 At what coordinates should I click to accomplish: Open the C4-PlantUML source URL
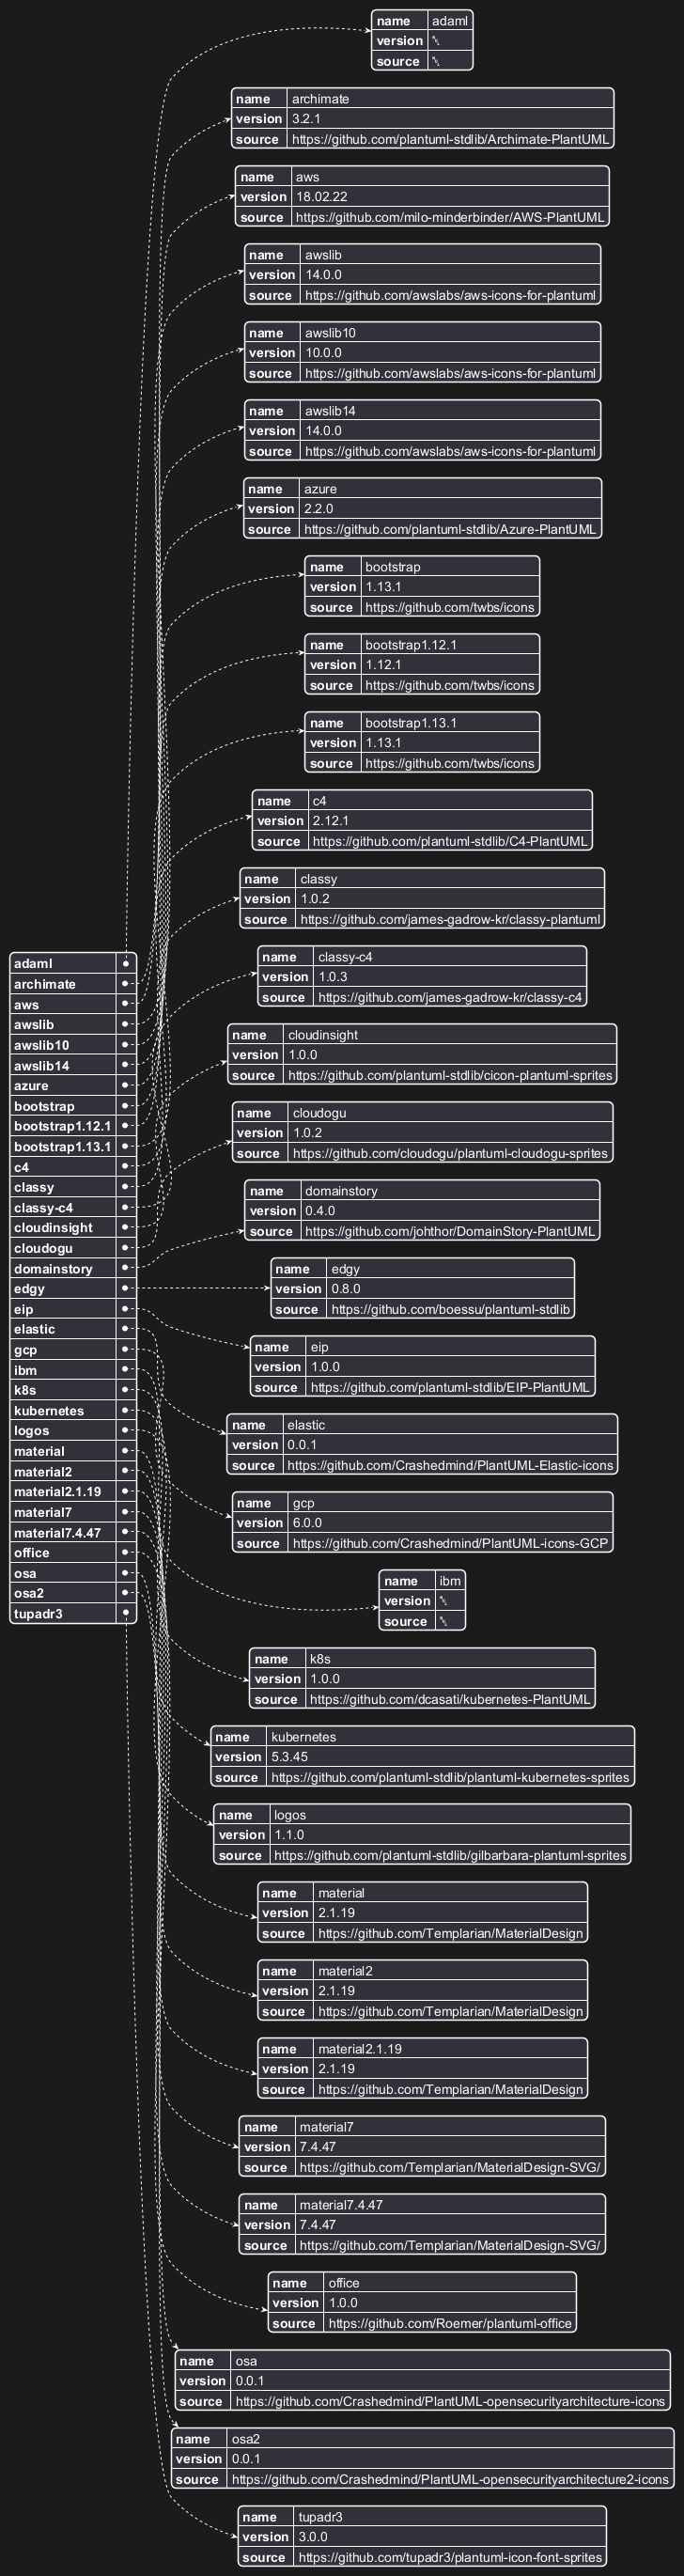449,841
